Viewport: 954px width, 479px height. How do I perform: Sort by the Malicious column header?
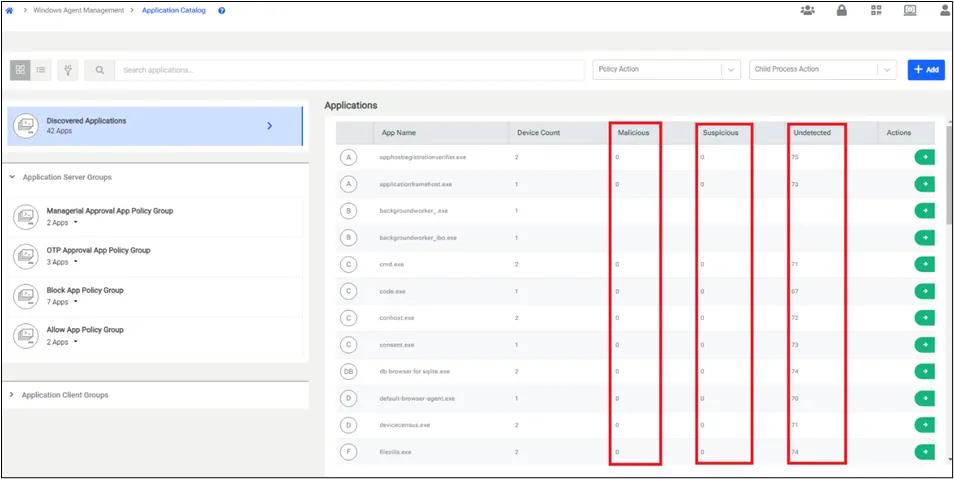pyautogui.click(x=633, y=133)
